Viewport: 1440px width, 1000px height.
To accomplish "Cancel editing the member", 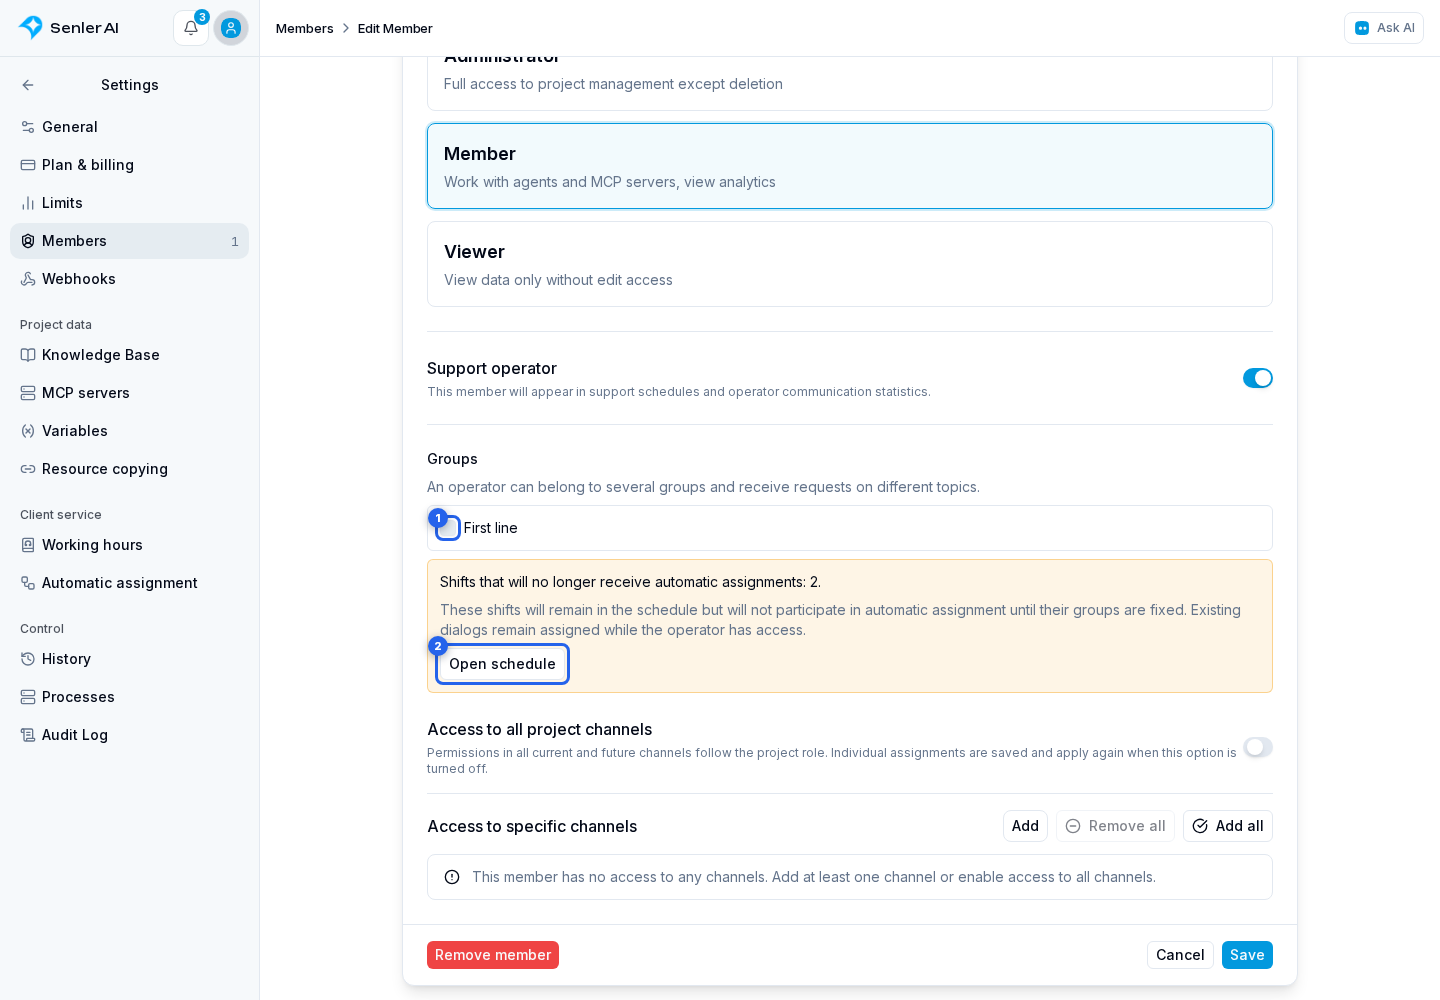I will tap(1180, 955).
